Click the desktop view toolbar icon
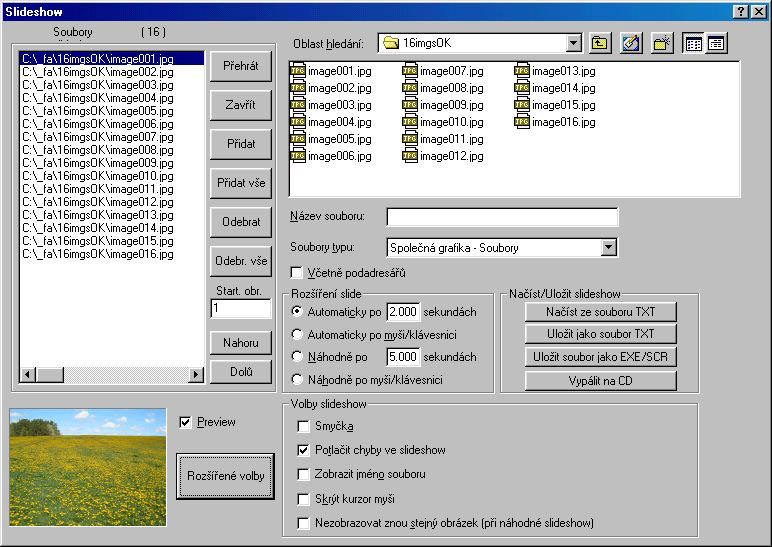This screenshot has height=547, width=772. 630,43
